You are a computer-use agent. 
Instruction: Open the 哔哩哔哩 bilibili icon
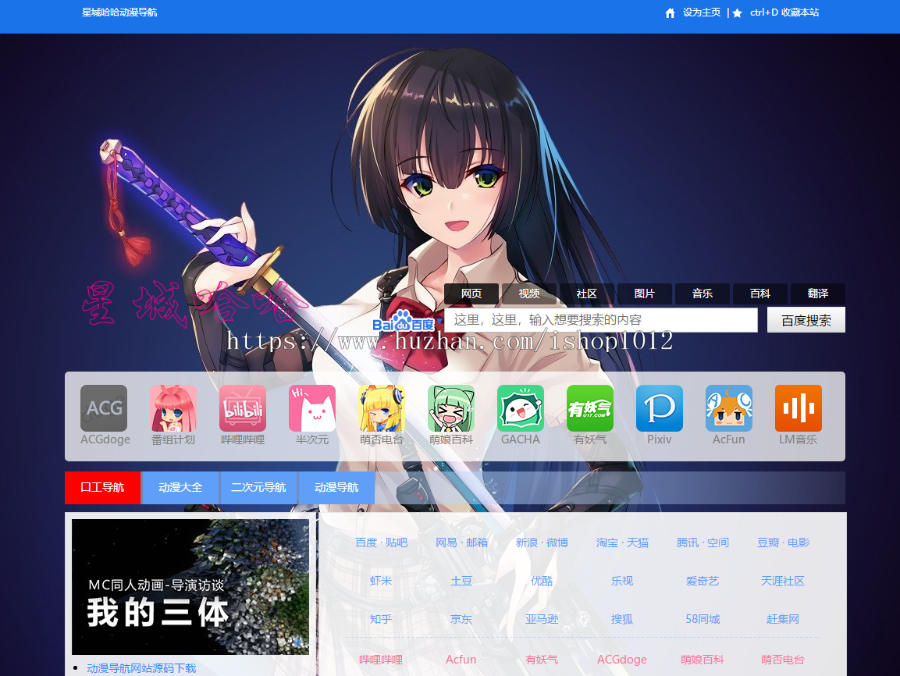point(243,408)
